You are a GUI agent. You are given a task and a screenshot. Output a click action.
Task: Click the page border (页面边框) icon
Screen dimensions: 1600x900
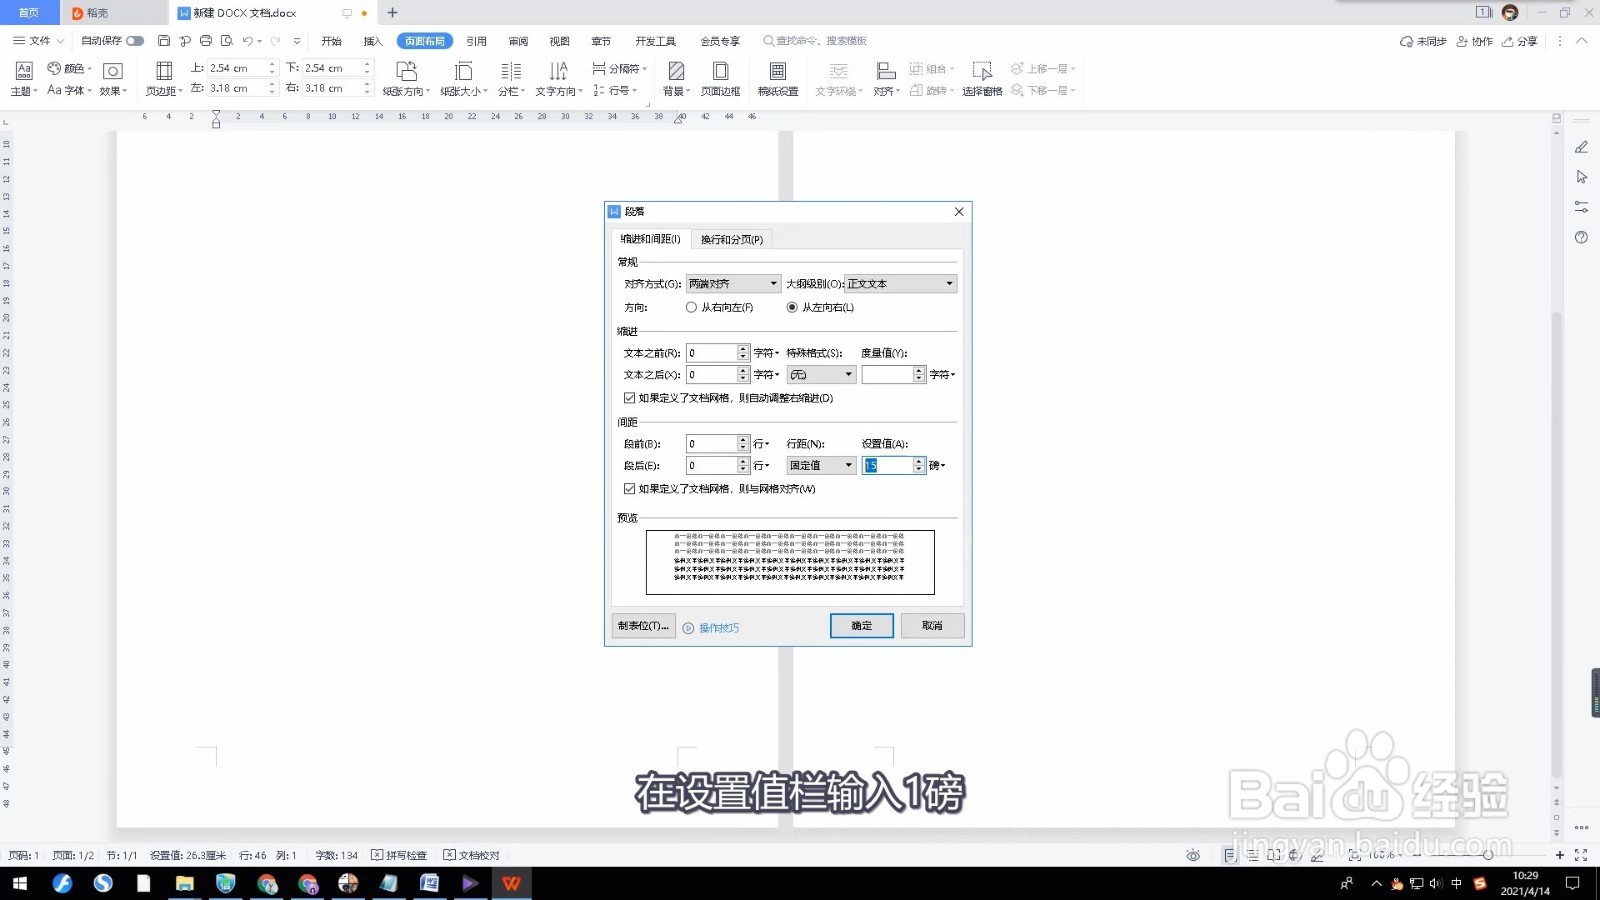click(x=720, y=71)
